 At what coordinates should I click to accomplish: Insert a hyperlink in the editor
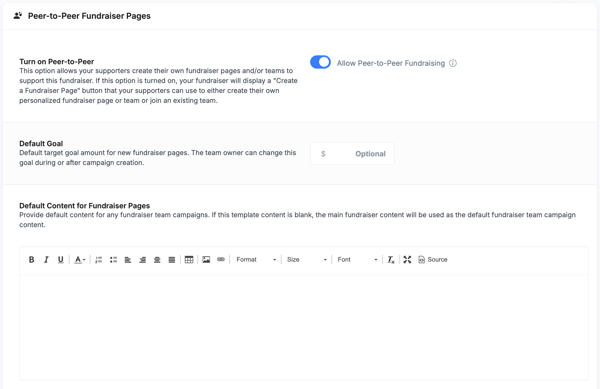click(x=221, y=260)
